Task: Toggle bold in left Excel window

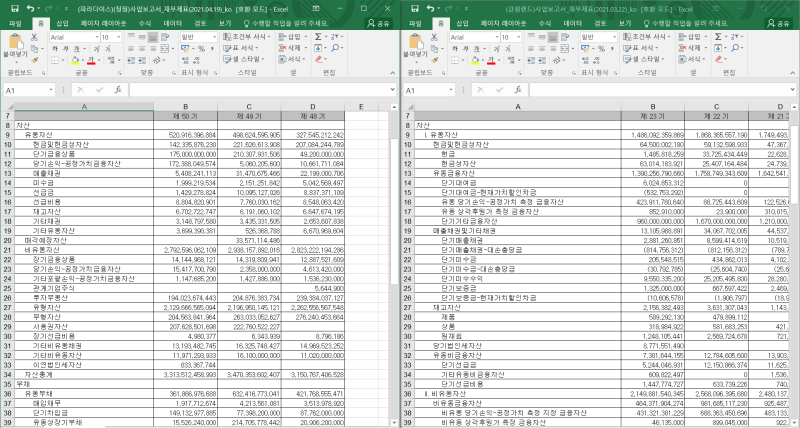Action: 55,48
